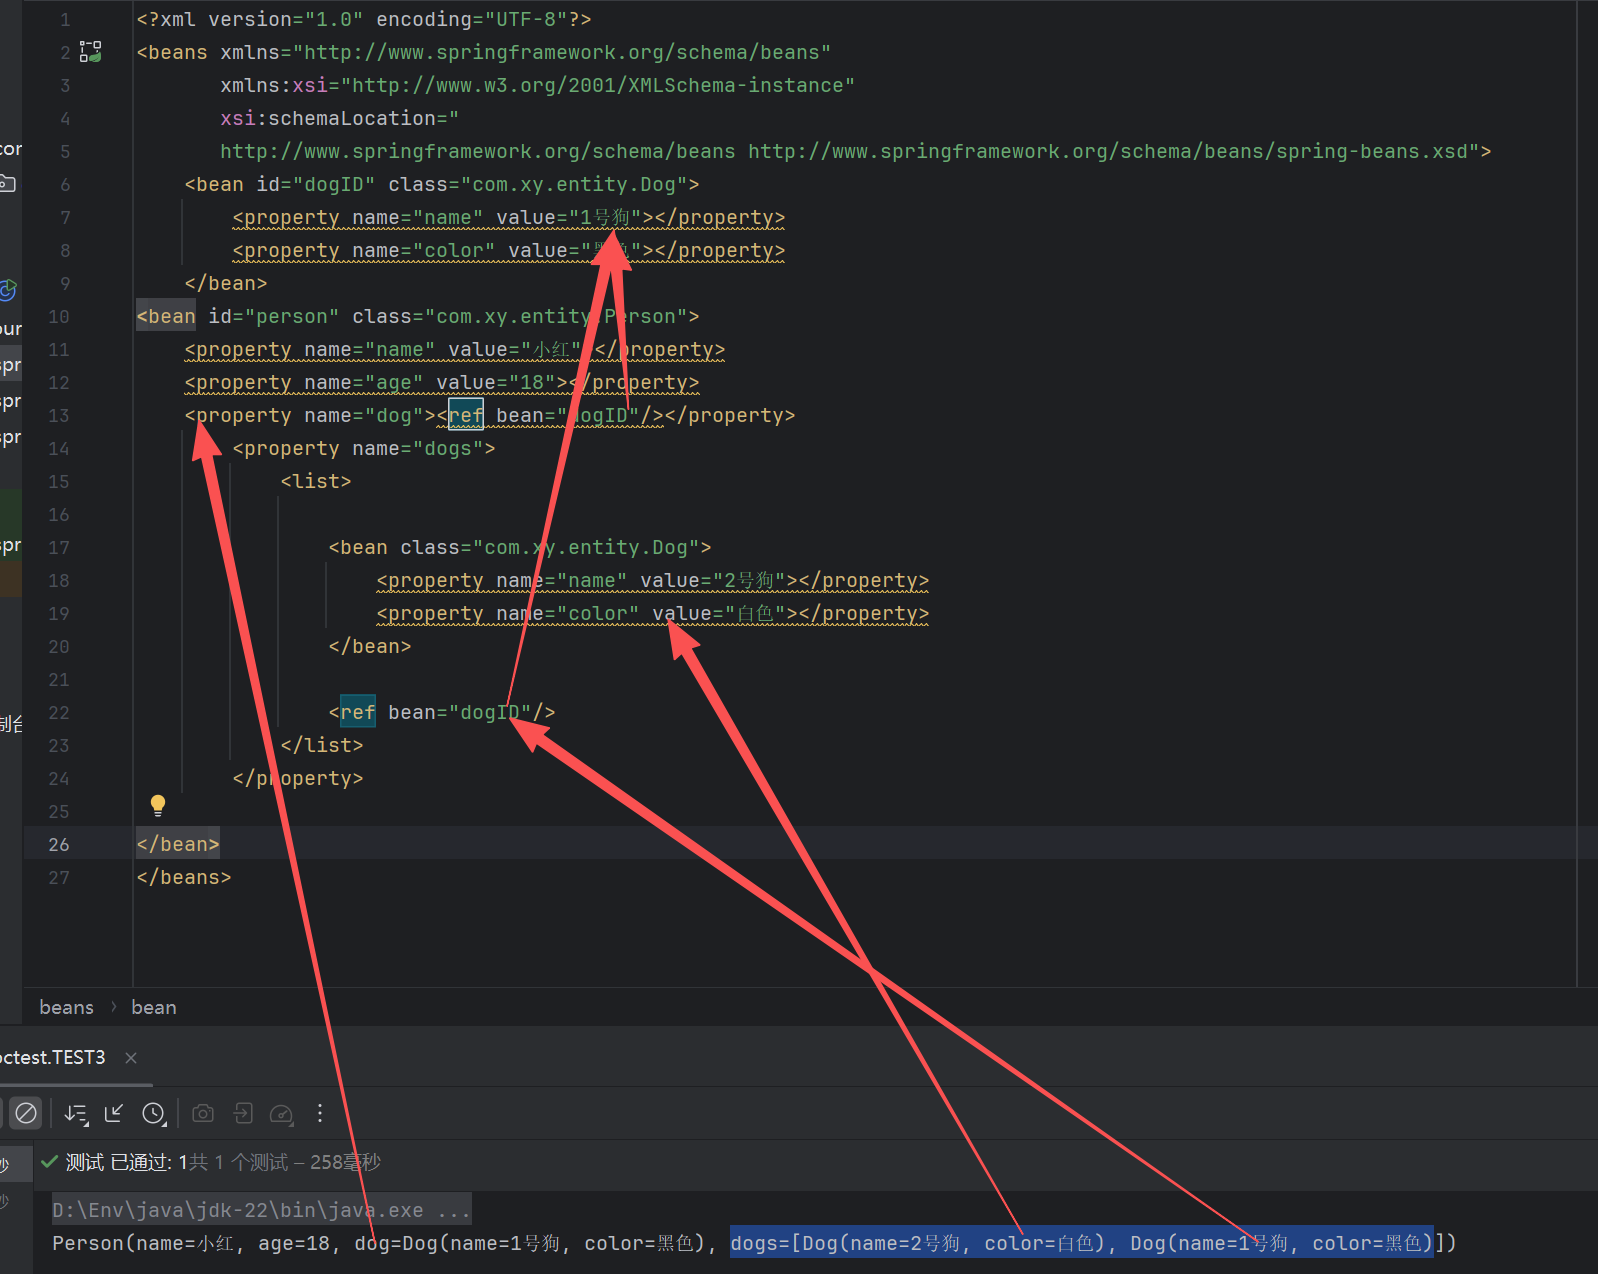1598x1274 pixels.
Task: Click the camera snapshot icon in run toolbar
Action: click(x=203, y=1113)
